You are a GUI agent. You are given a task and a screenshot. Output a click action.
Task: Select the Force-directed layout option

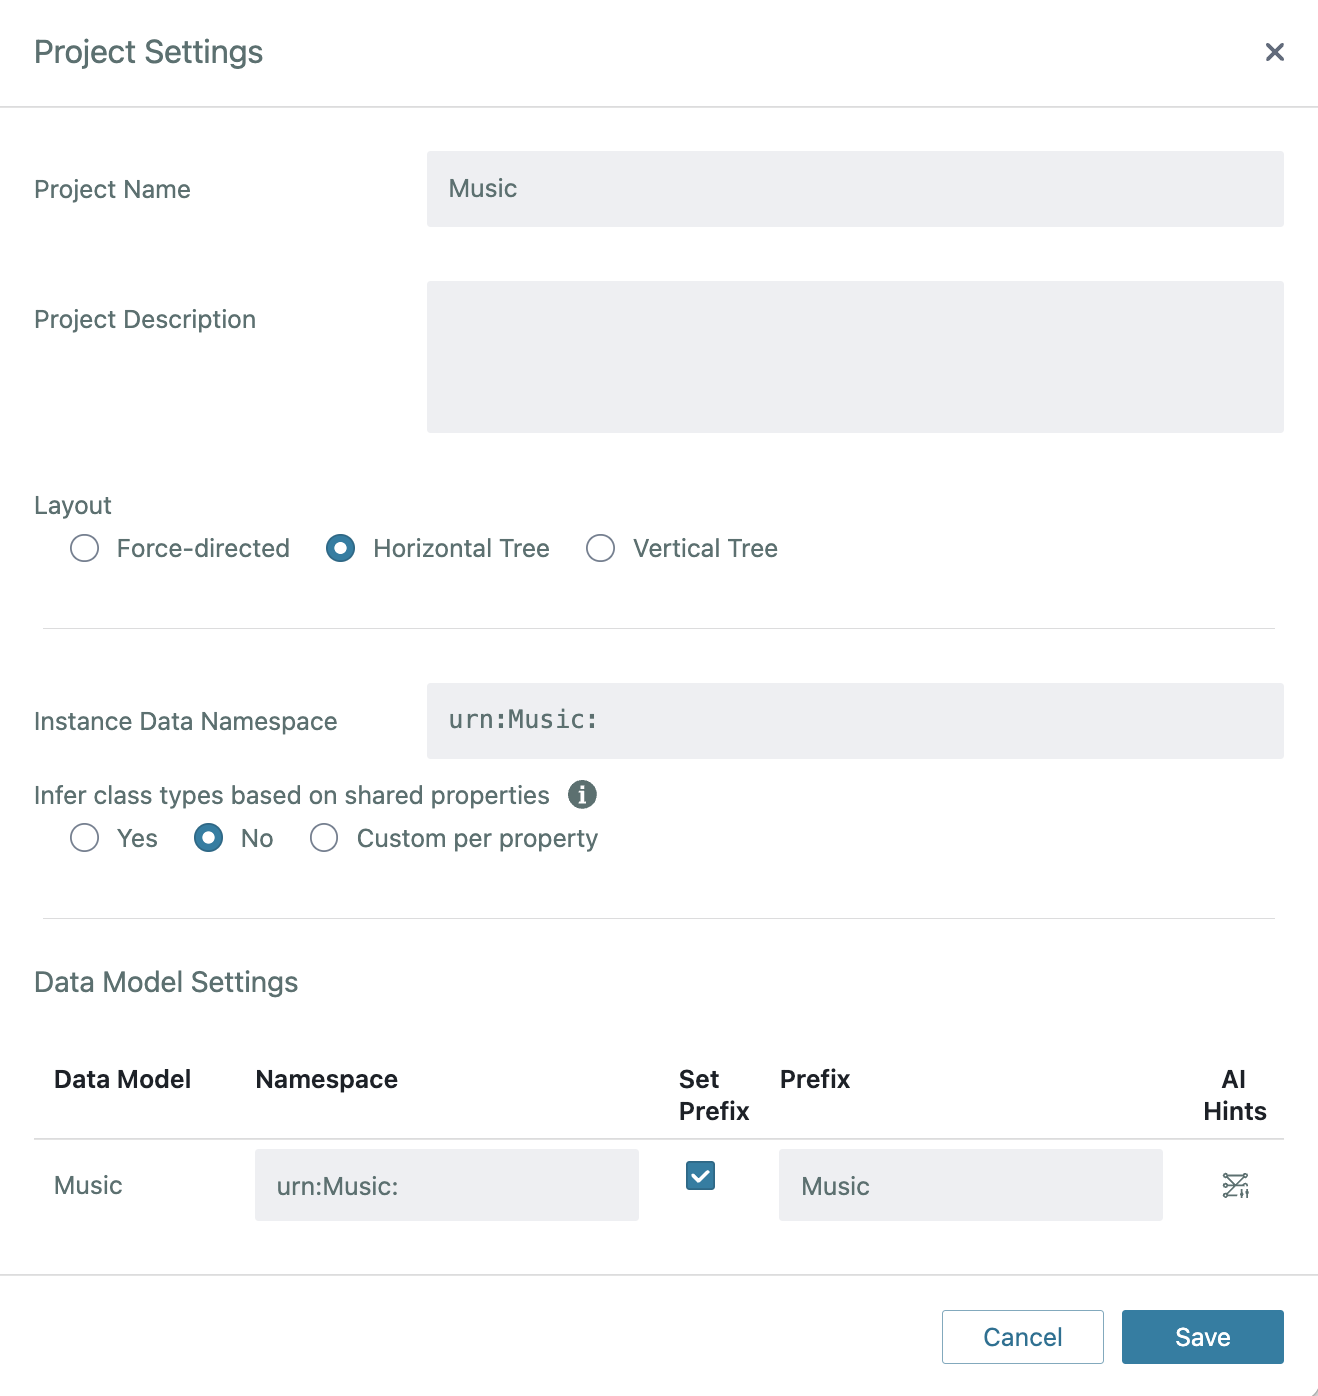tap(85, 548)
